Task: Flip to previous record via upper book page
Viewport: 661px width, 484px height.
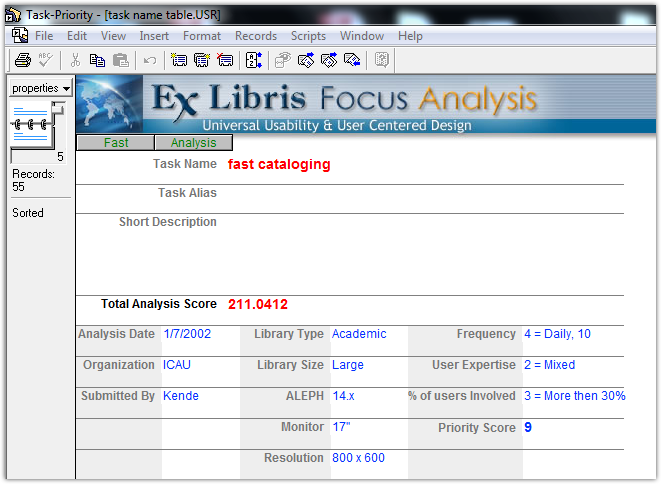Action: click(x=30, y=112)
